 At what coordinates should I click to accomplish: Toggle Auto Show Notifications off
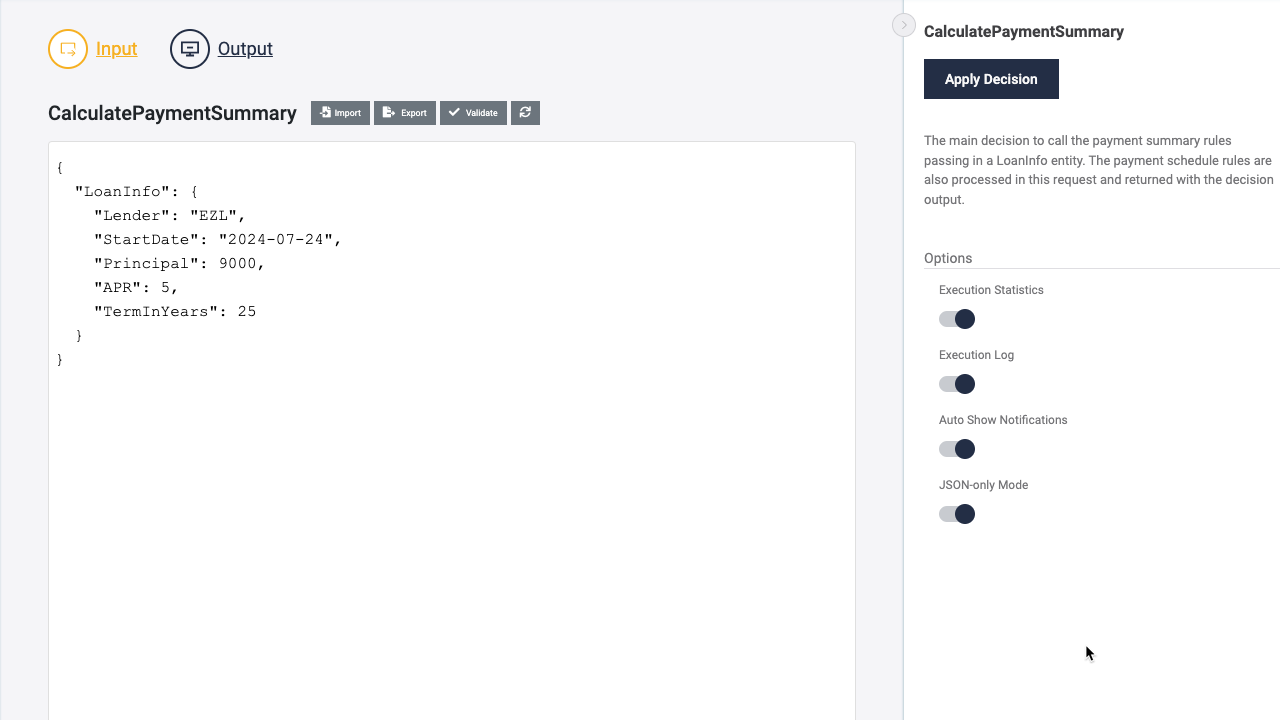point(956,448)
